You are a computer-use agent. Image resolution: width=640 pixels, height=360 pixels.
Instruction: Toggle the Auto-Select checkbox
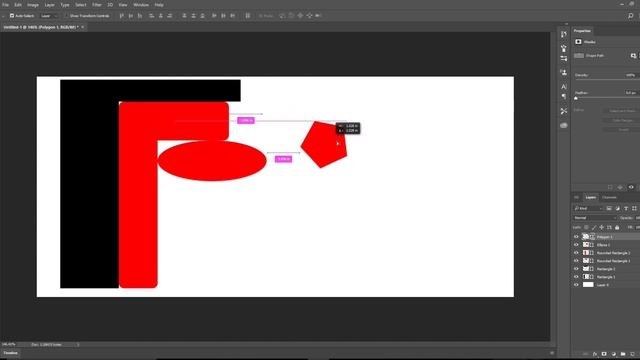tap(12, 16)
